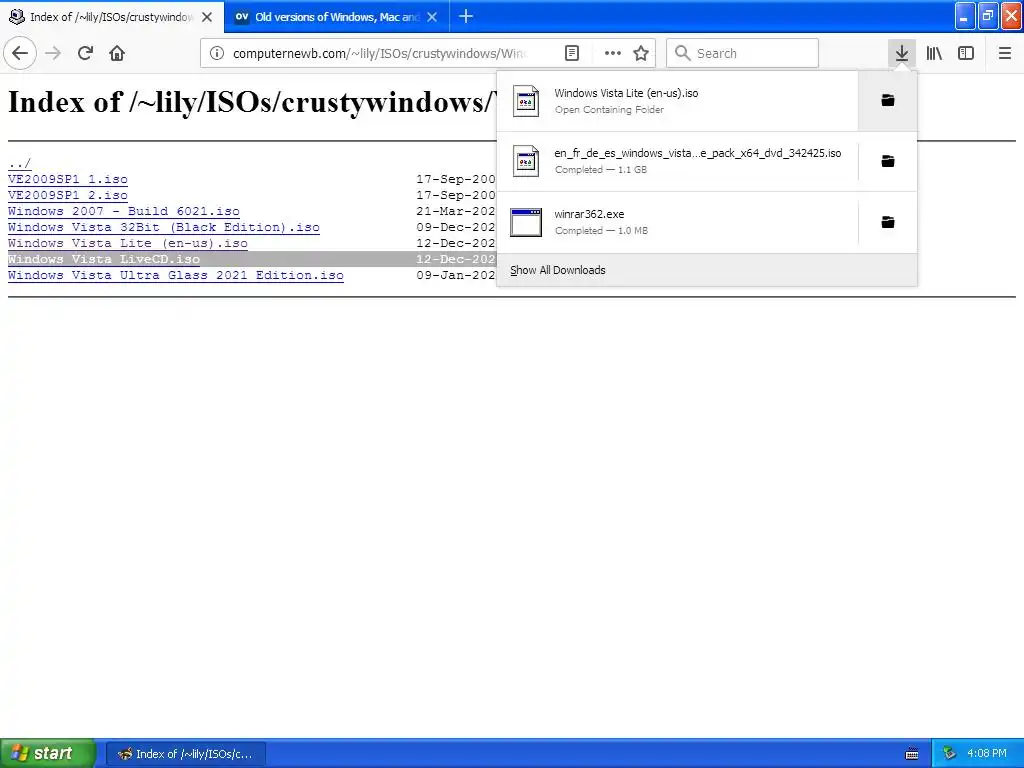Click into the Search box
1024x768 pixels.
tap(743, 53)
